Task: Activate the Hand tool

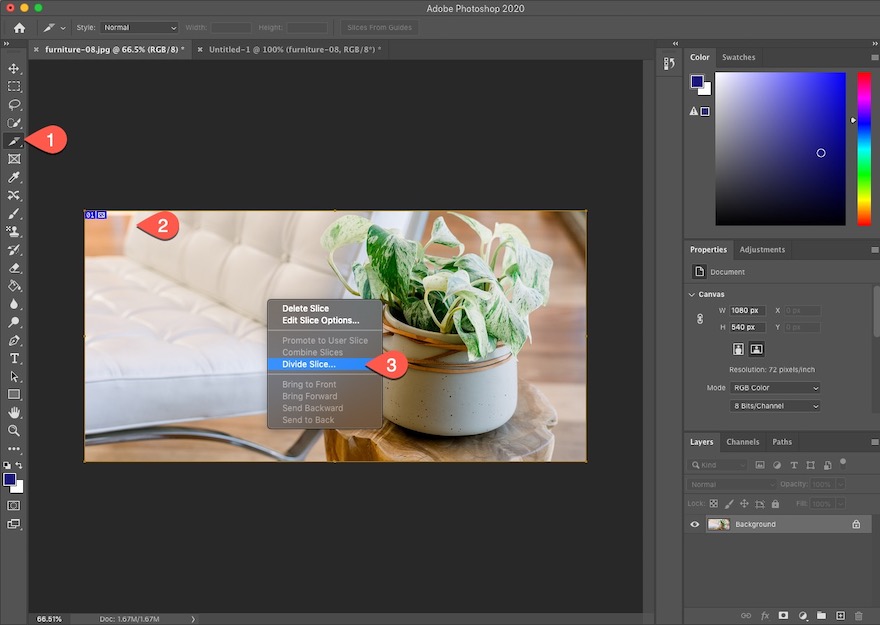Action: click(14, 412)
